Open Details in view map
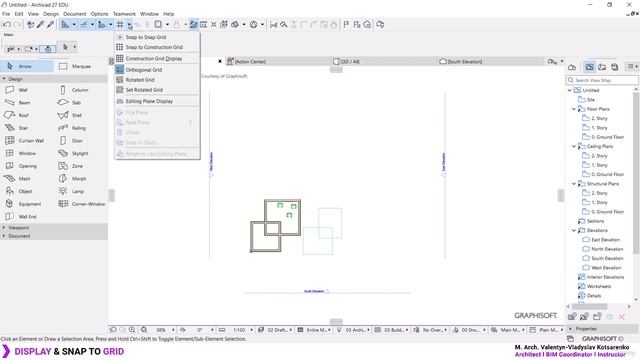640x360 pixels. [x=594, y=296]
